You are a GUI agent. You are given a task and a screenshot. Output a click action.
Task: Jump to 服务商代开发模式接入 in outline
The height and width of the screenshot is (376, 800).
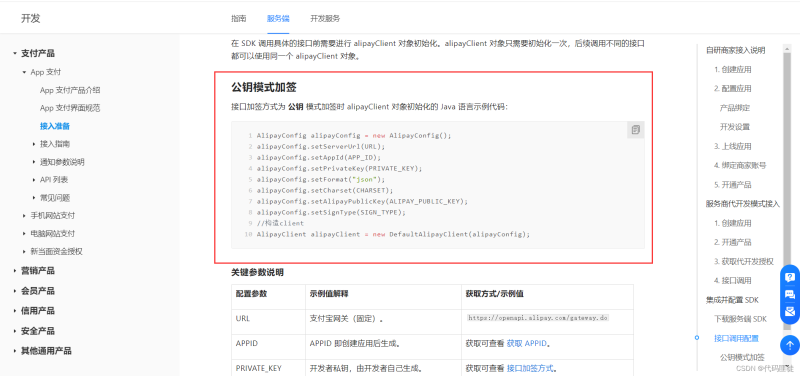click(743, 204)
